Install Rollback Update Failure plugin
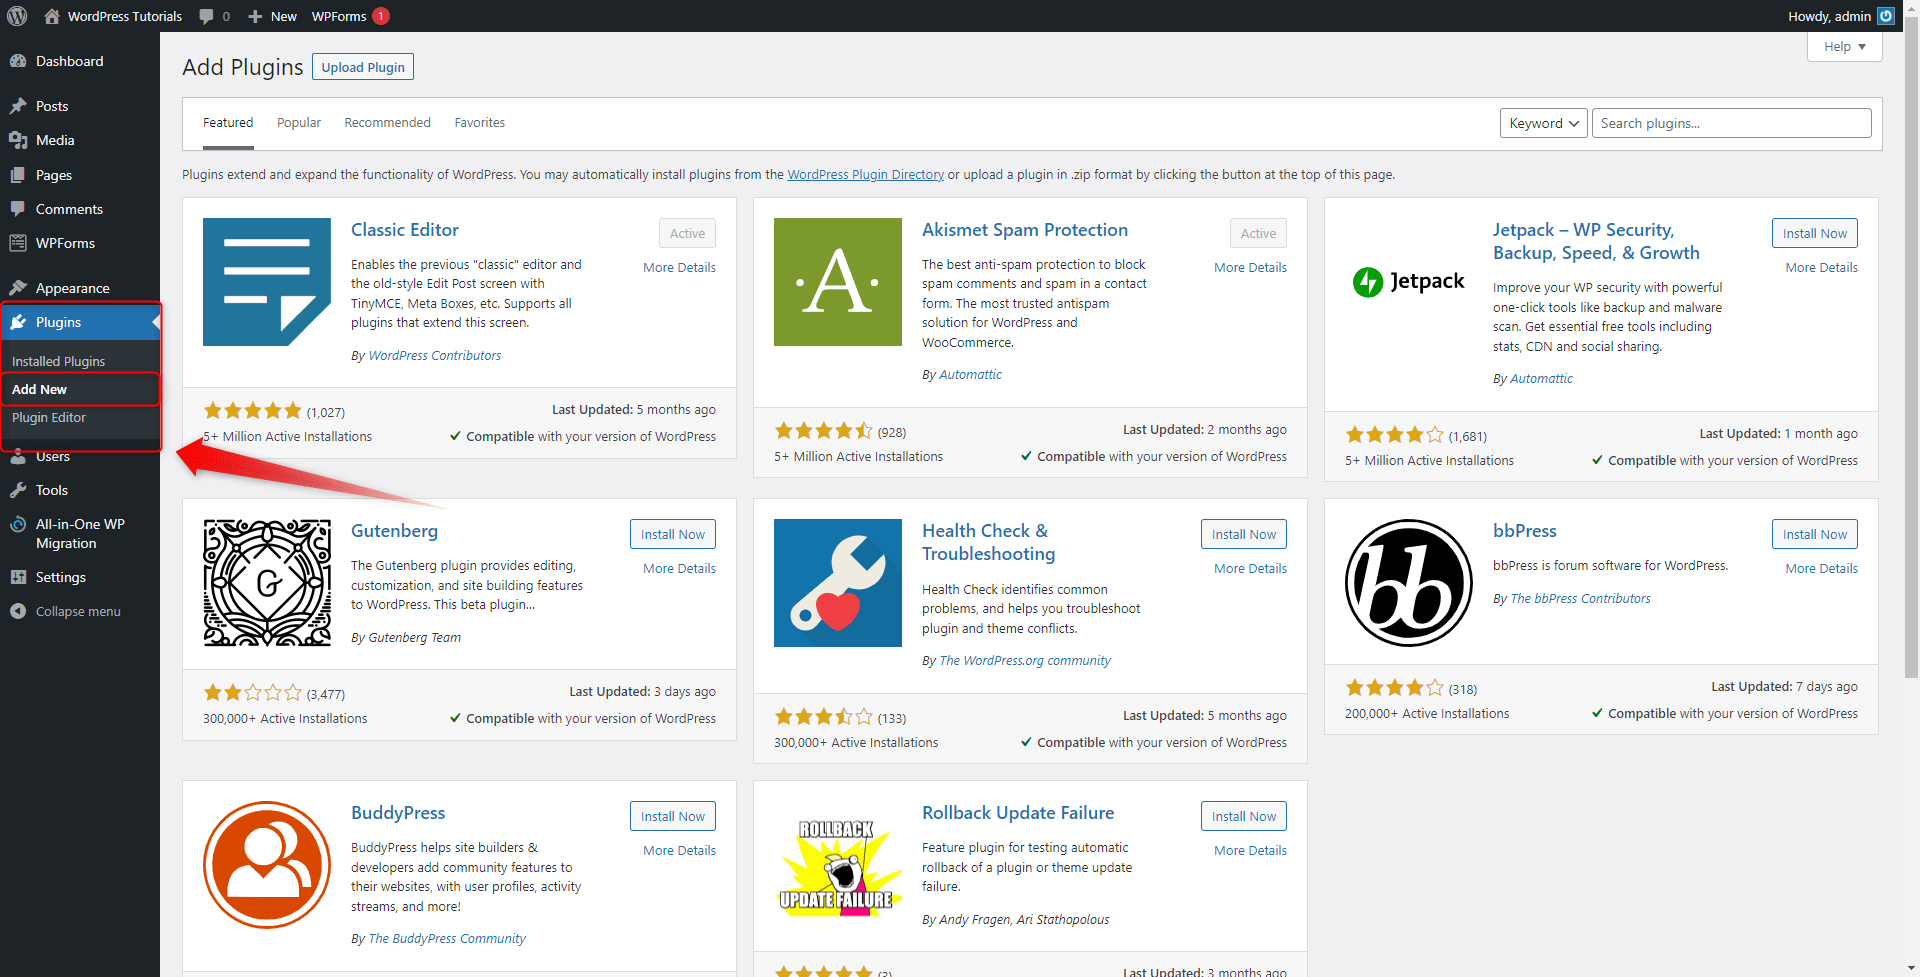 [x=1243, y=816]
